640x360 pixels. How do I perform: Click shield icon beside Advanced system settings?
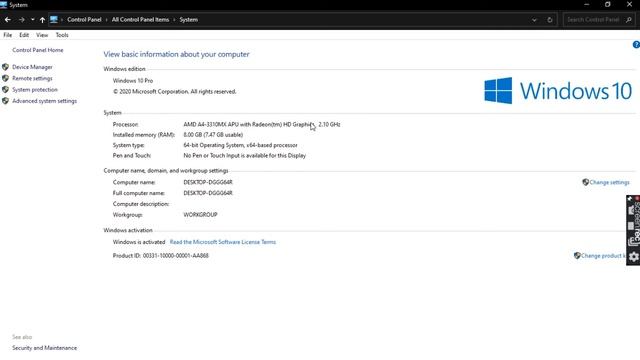(5, 101)
